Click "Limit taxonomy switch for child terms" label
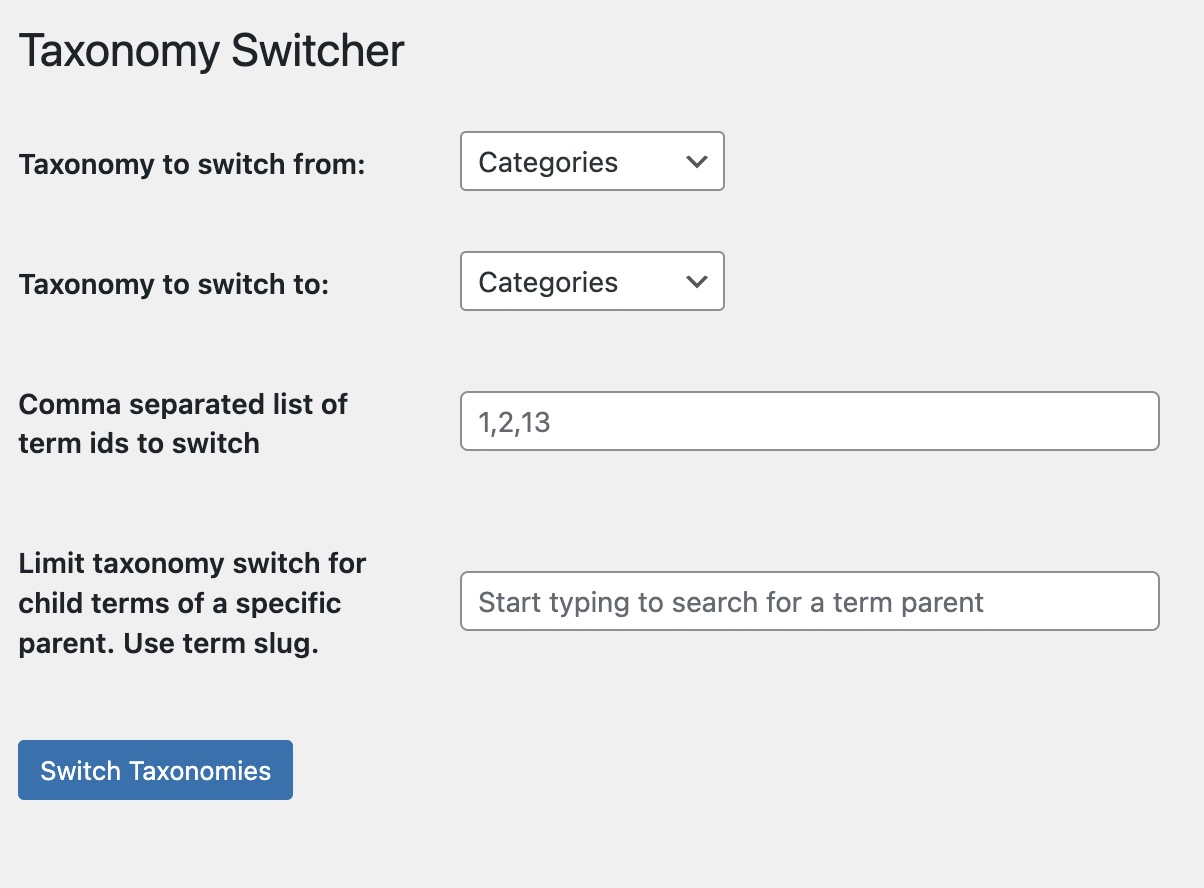Image resolution: width=1204 pixels, height=888 pixels. tap(192, 564)
